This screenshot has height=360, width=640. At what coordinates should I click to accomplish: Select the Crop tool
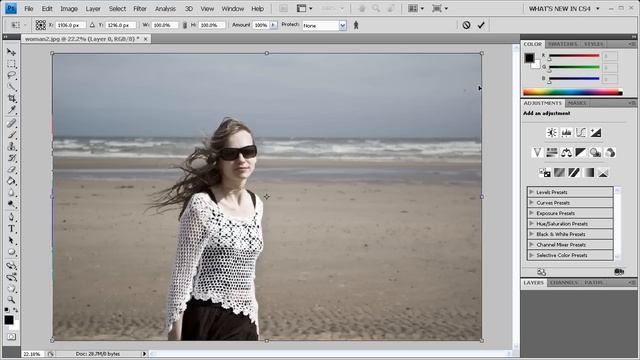point(11,98)
